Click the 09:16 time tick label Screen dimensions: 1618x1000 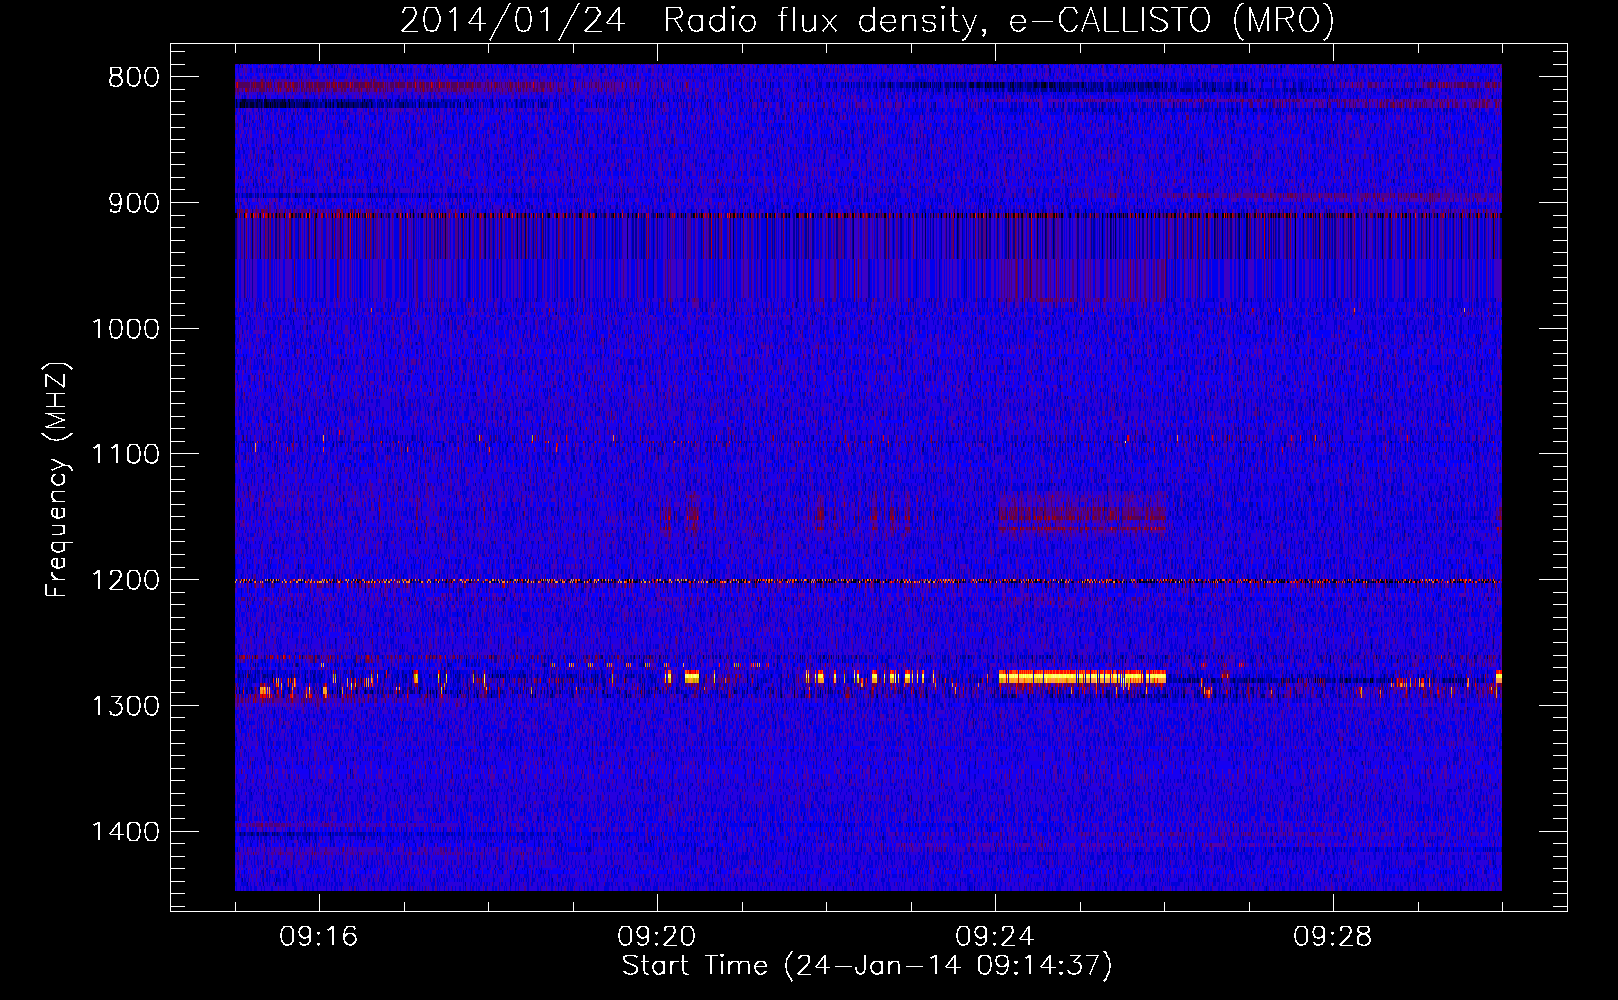click(x=319, y=937)
